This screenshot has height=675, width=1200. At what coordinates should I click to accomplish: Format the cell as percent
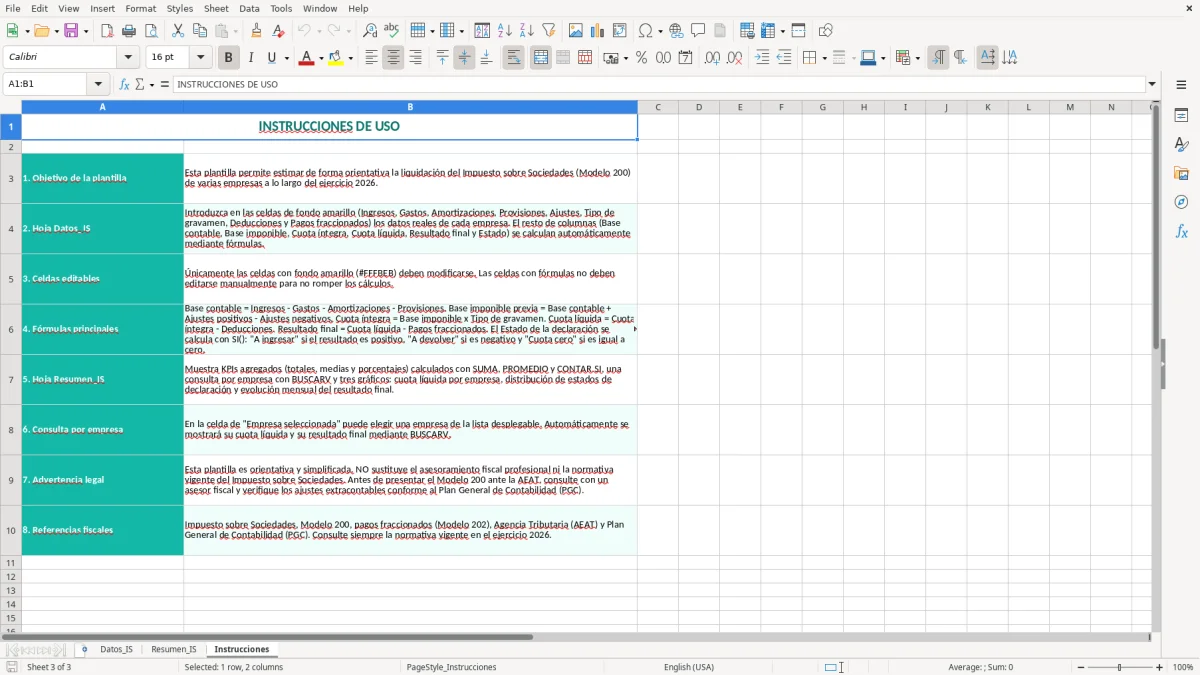click(x=641, y=58)
